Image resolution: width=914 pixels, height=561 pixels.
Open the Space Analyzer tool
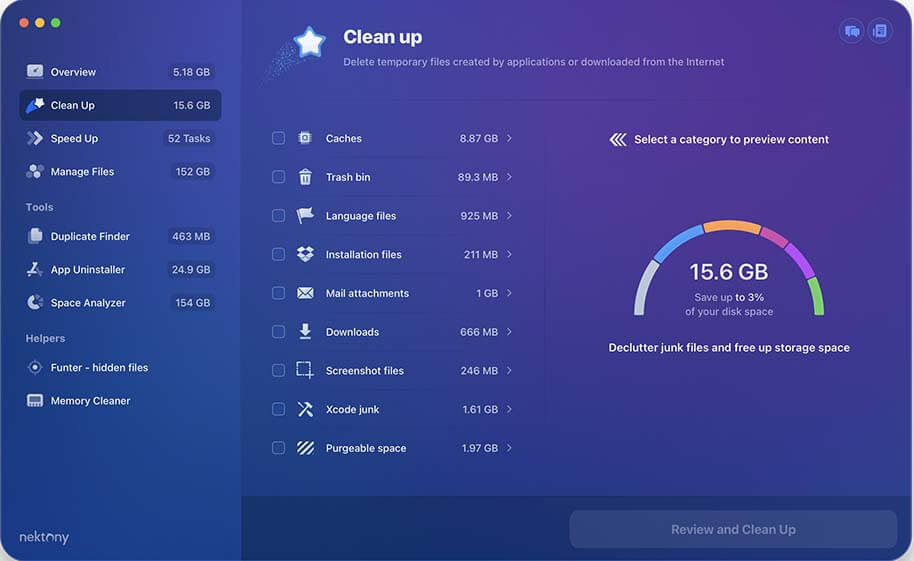(120, 303)
